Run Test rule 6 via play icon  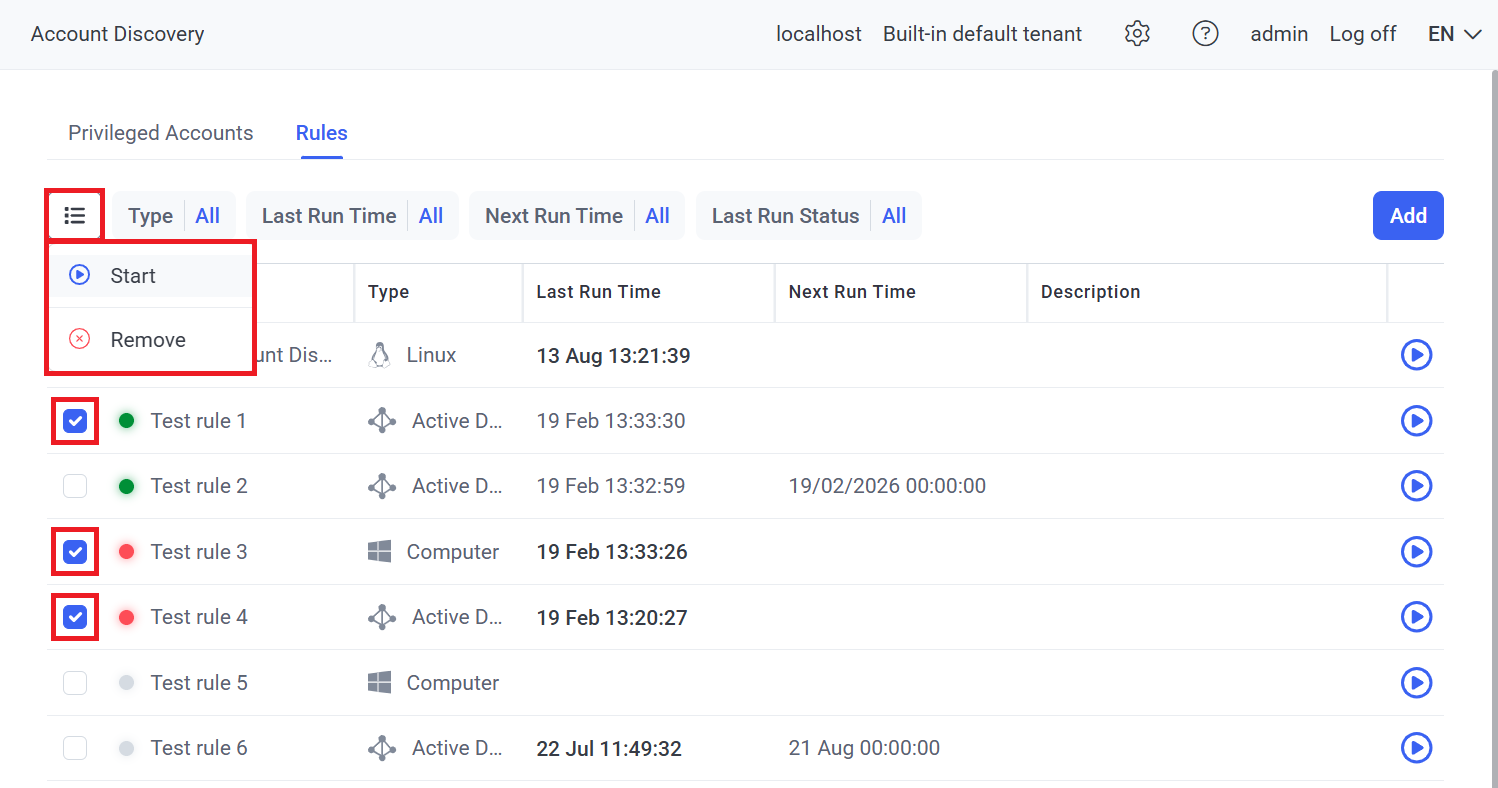coord(1416,748)
